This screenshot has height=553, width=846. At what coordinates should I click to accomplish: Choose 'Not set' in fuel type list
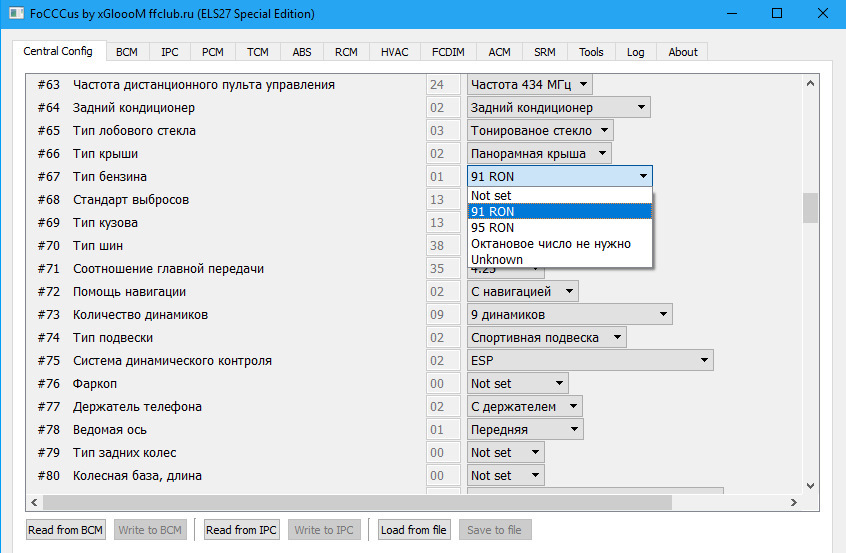click(560, 195)
